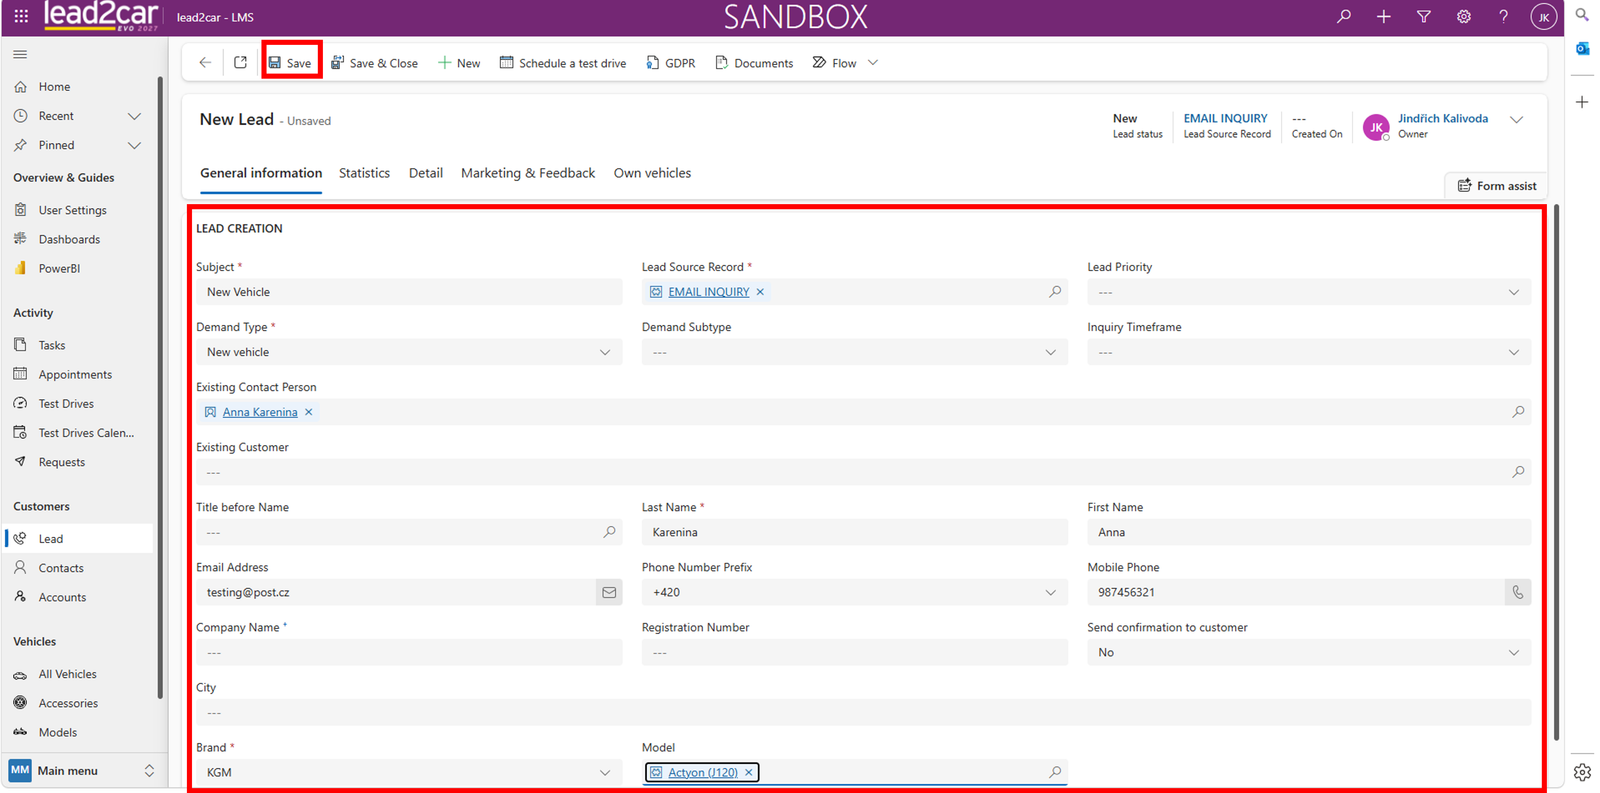The width and height of the screenshot is (1600, 793).
Task: Switch to the Detail tab
Action: [x=426, y=173]
